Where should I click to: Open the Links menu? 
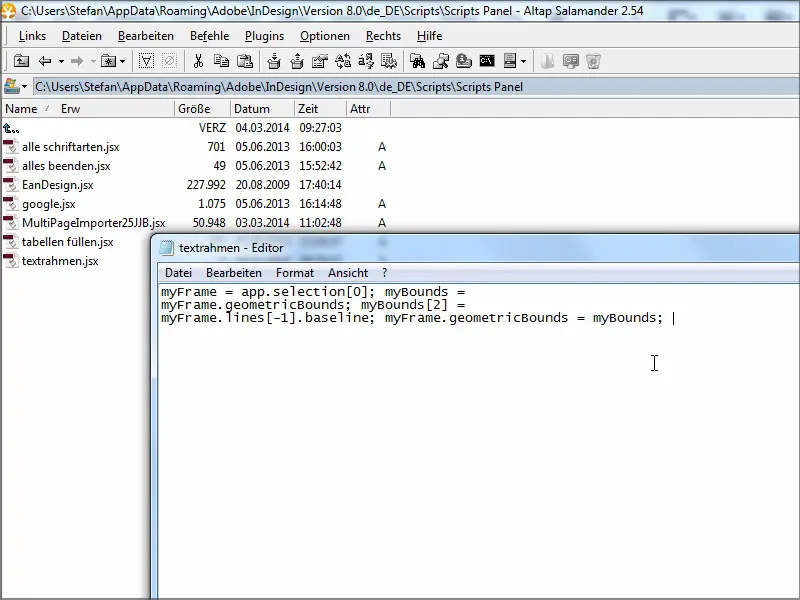click(32, 36)
